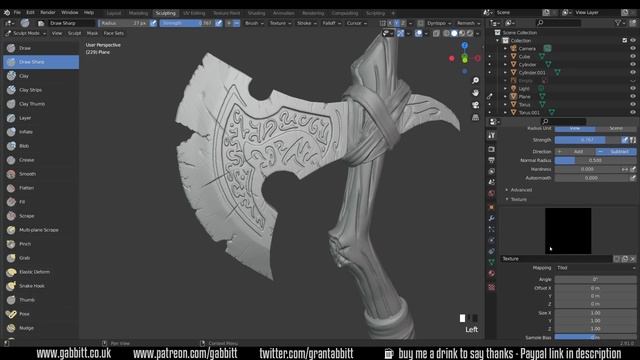Viewport: 640px width, 360px height.
Task: Select the Smooth brush
Action: pyautogui.click(x=41, y=174)
